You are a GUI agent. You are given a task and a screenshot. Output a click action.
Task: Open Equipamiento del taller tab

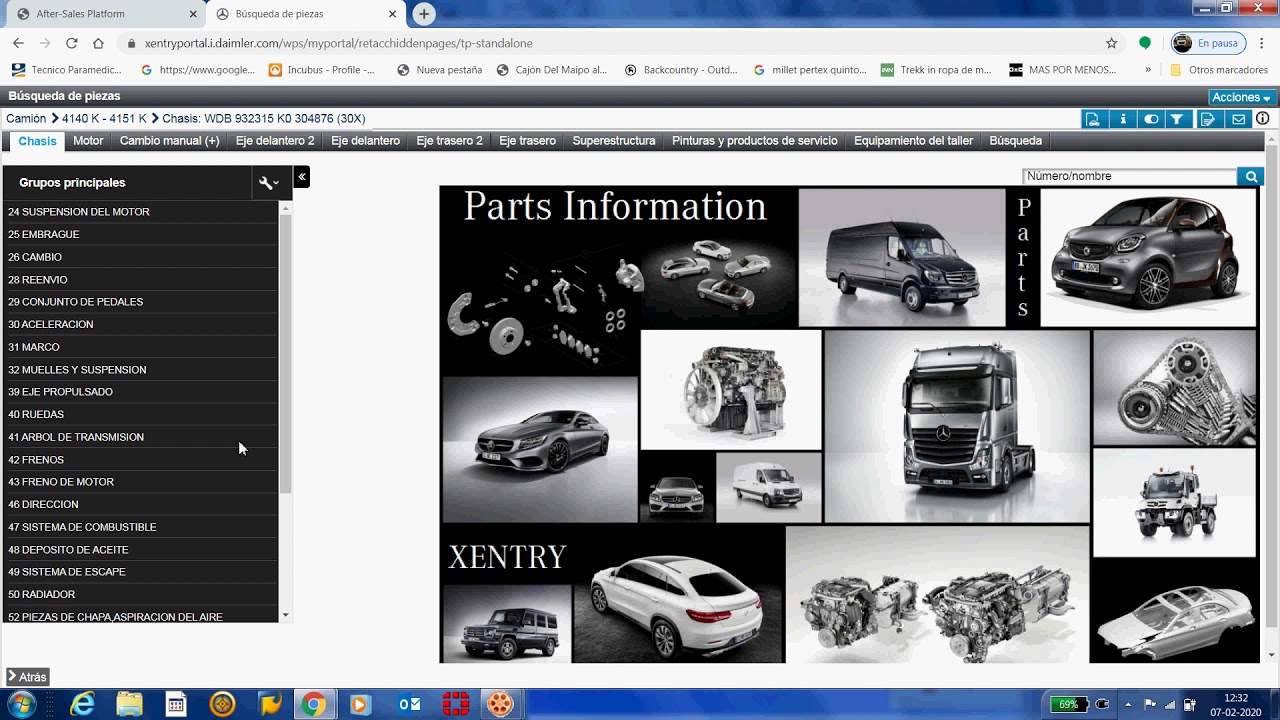click(913, 141)
